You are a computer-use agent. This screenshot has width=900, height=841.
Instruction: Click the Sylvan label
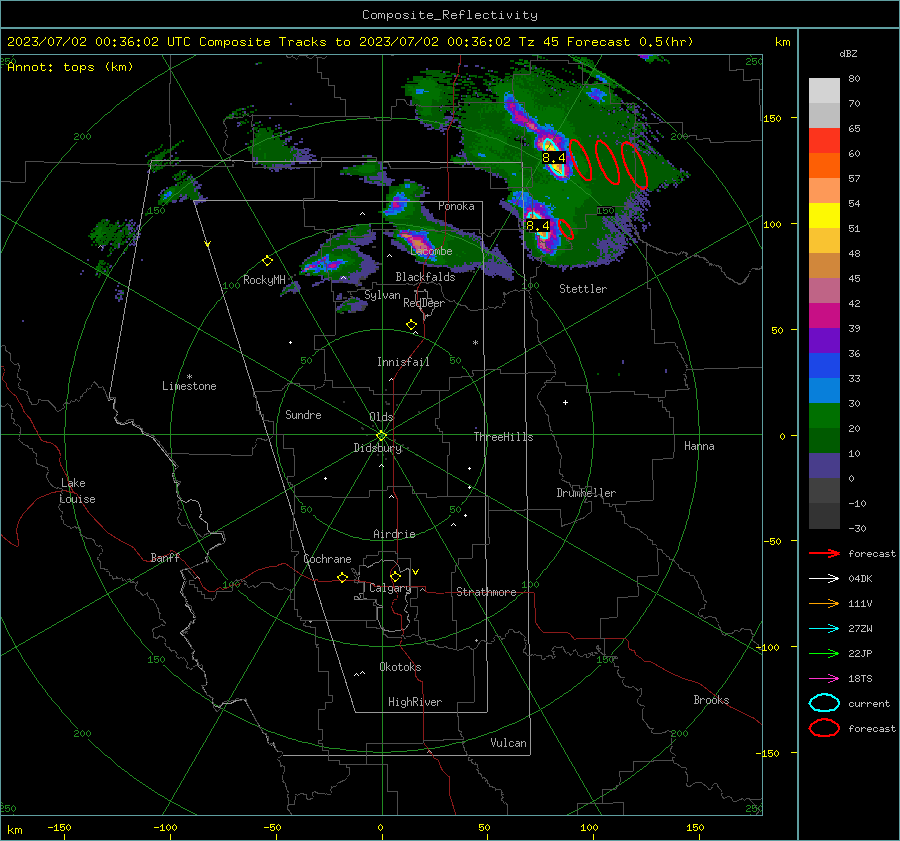tap(382, 295)
